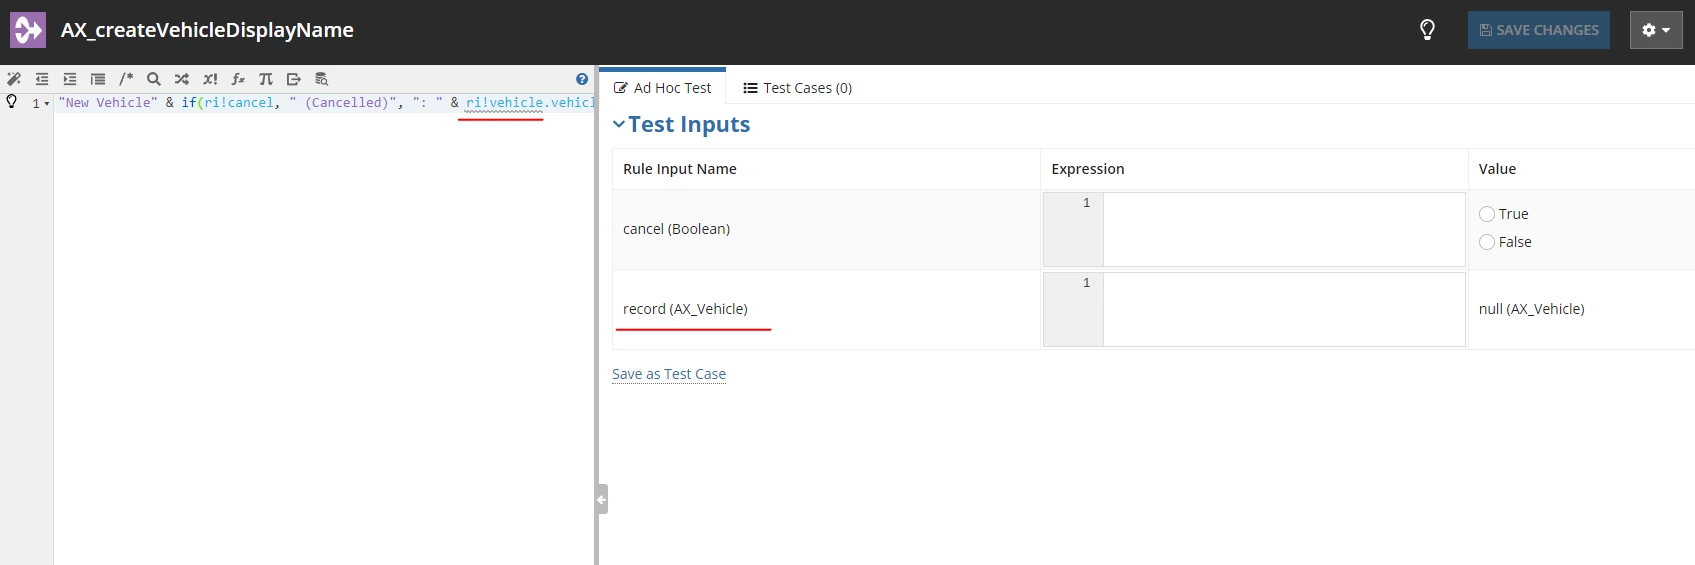The image size is (1695, 565).
Task: Click the Save as Test Case link
Action: (669, 374)
